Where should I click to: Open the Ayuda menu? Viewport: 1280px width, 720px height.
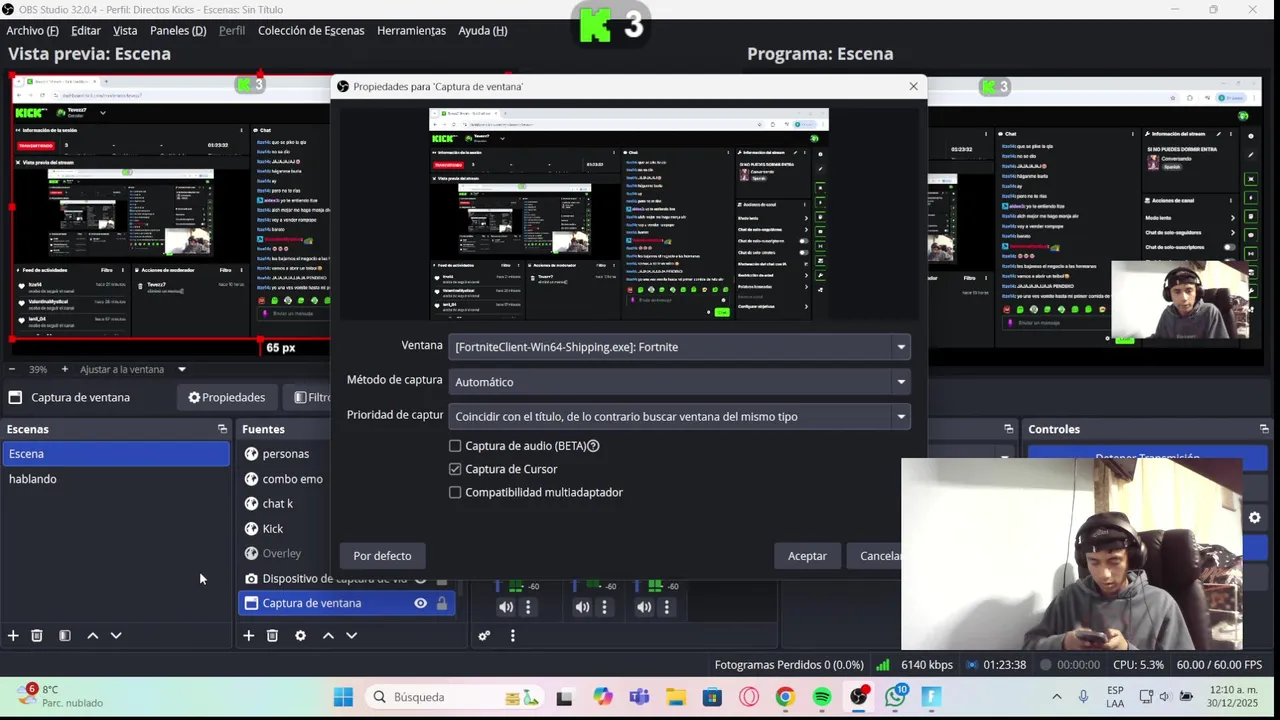482,31
